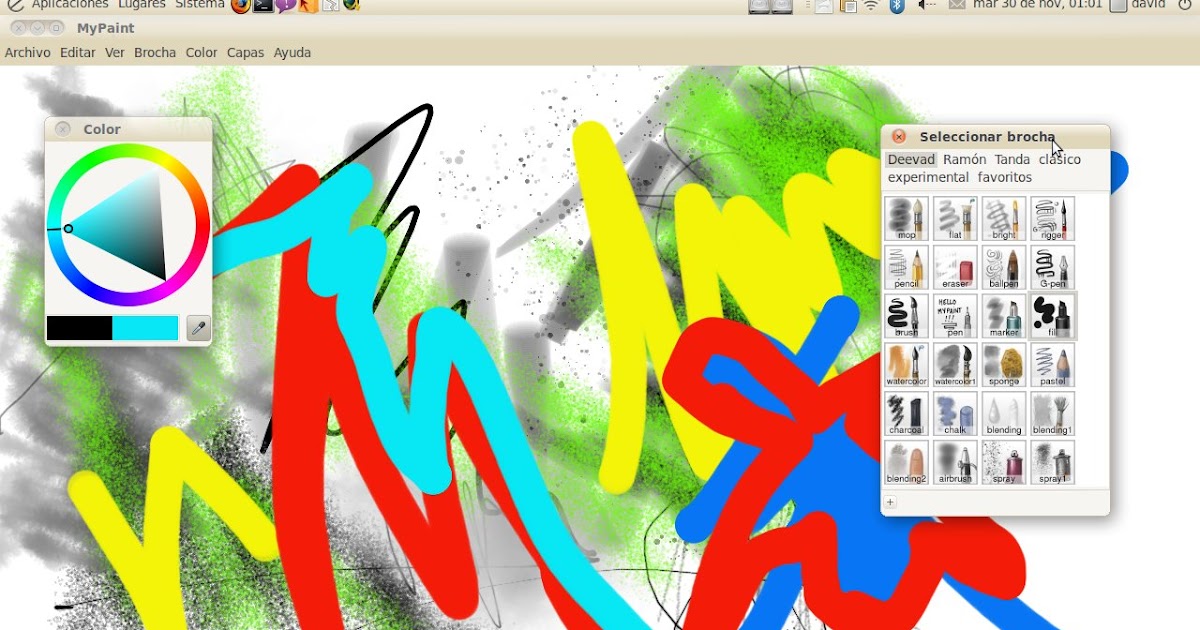This screenshot has height=630, width=1200.
Task: Select the eyedropper color picker tool
Action: point(198,328)
